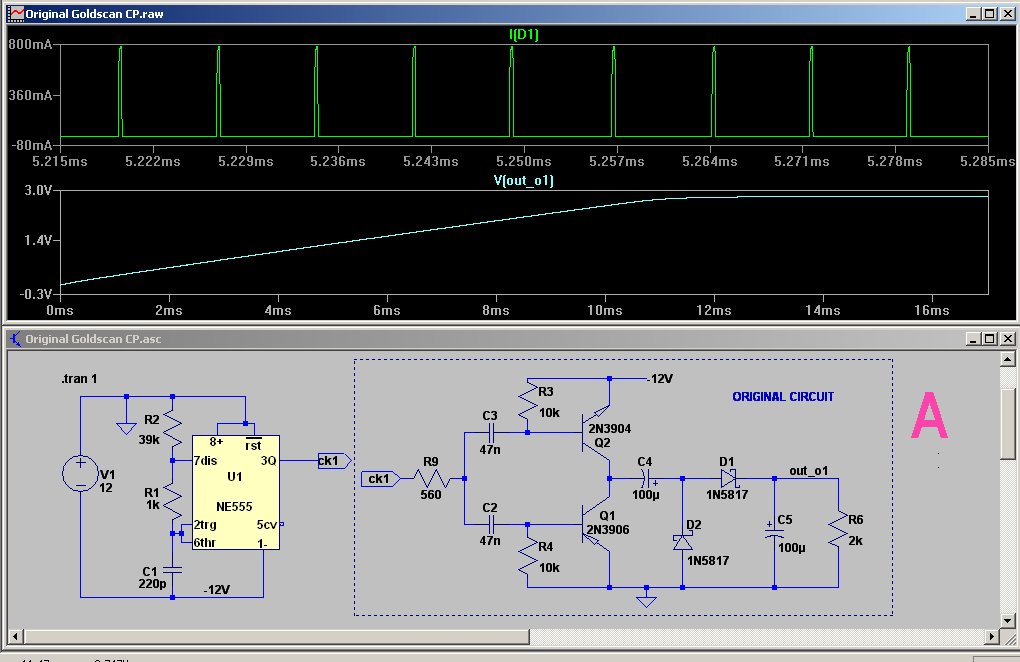Click the D1 1N5817 diode symbol
The height and width of the screenshot is (662, 1020).
730,479
